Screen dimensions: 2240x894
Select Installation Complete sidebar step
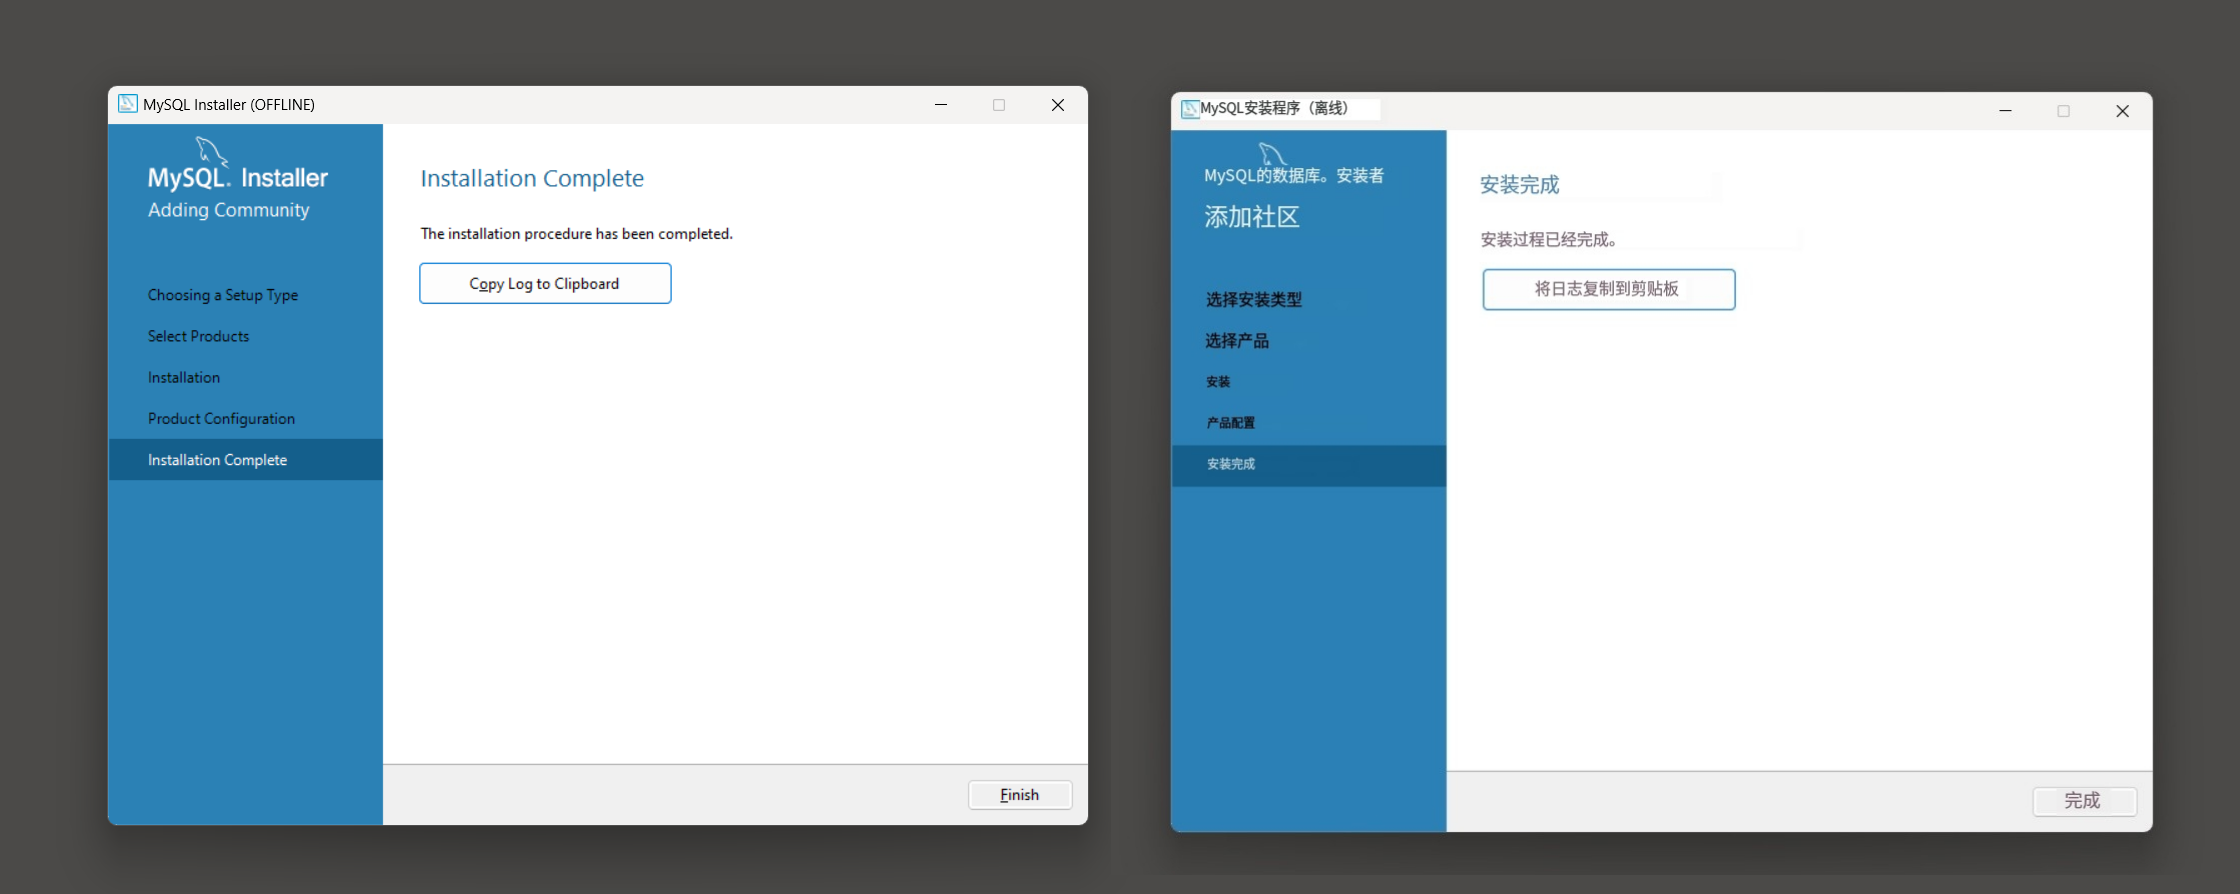coord(245,460)
